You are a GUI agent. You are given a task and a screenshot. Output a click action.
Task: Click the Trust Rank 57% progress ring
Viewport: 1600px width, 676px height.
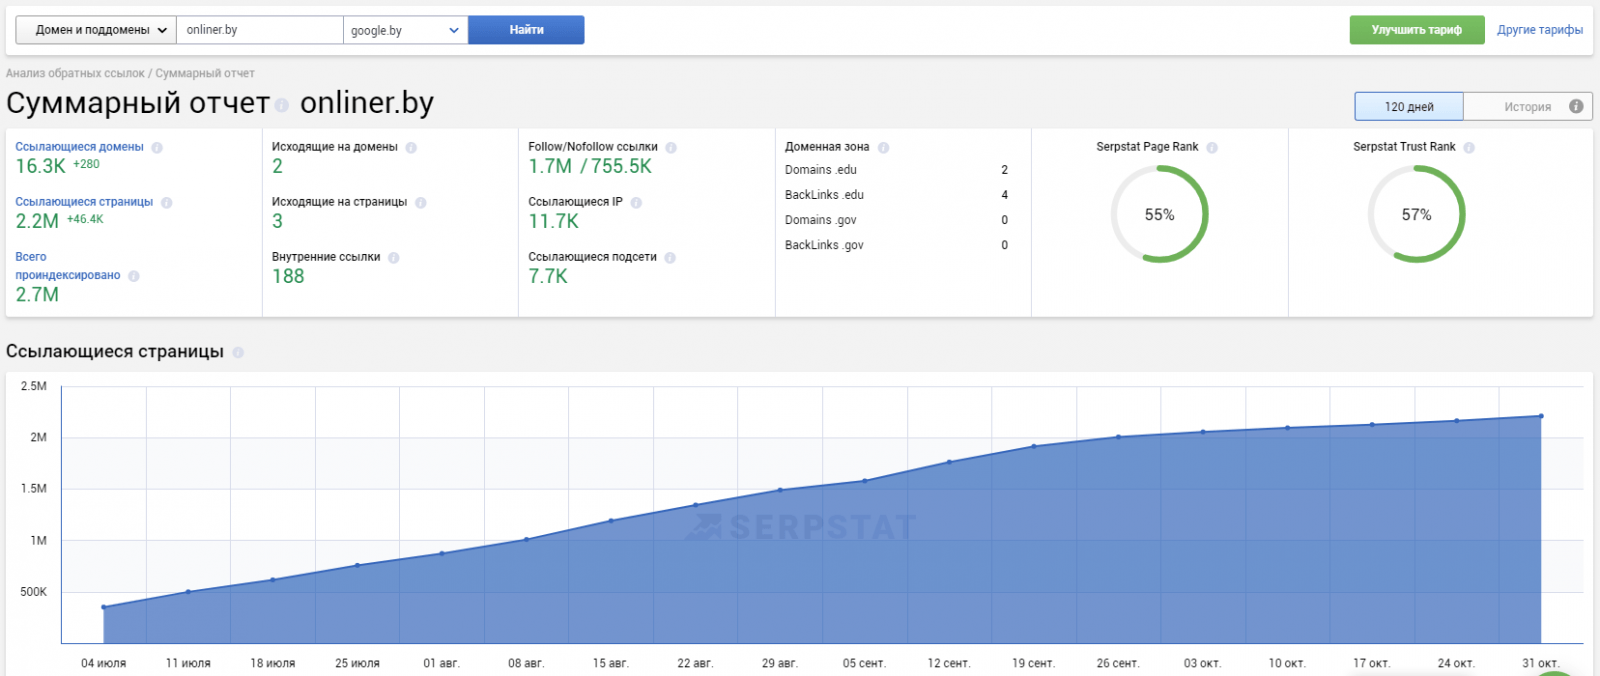[x=1416, y=214]
